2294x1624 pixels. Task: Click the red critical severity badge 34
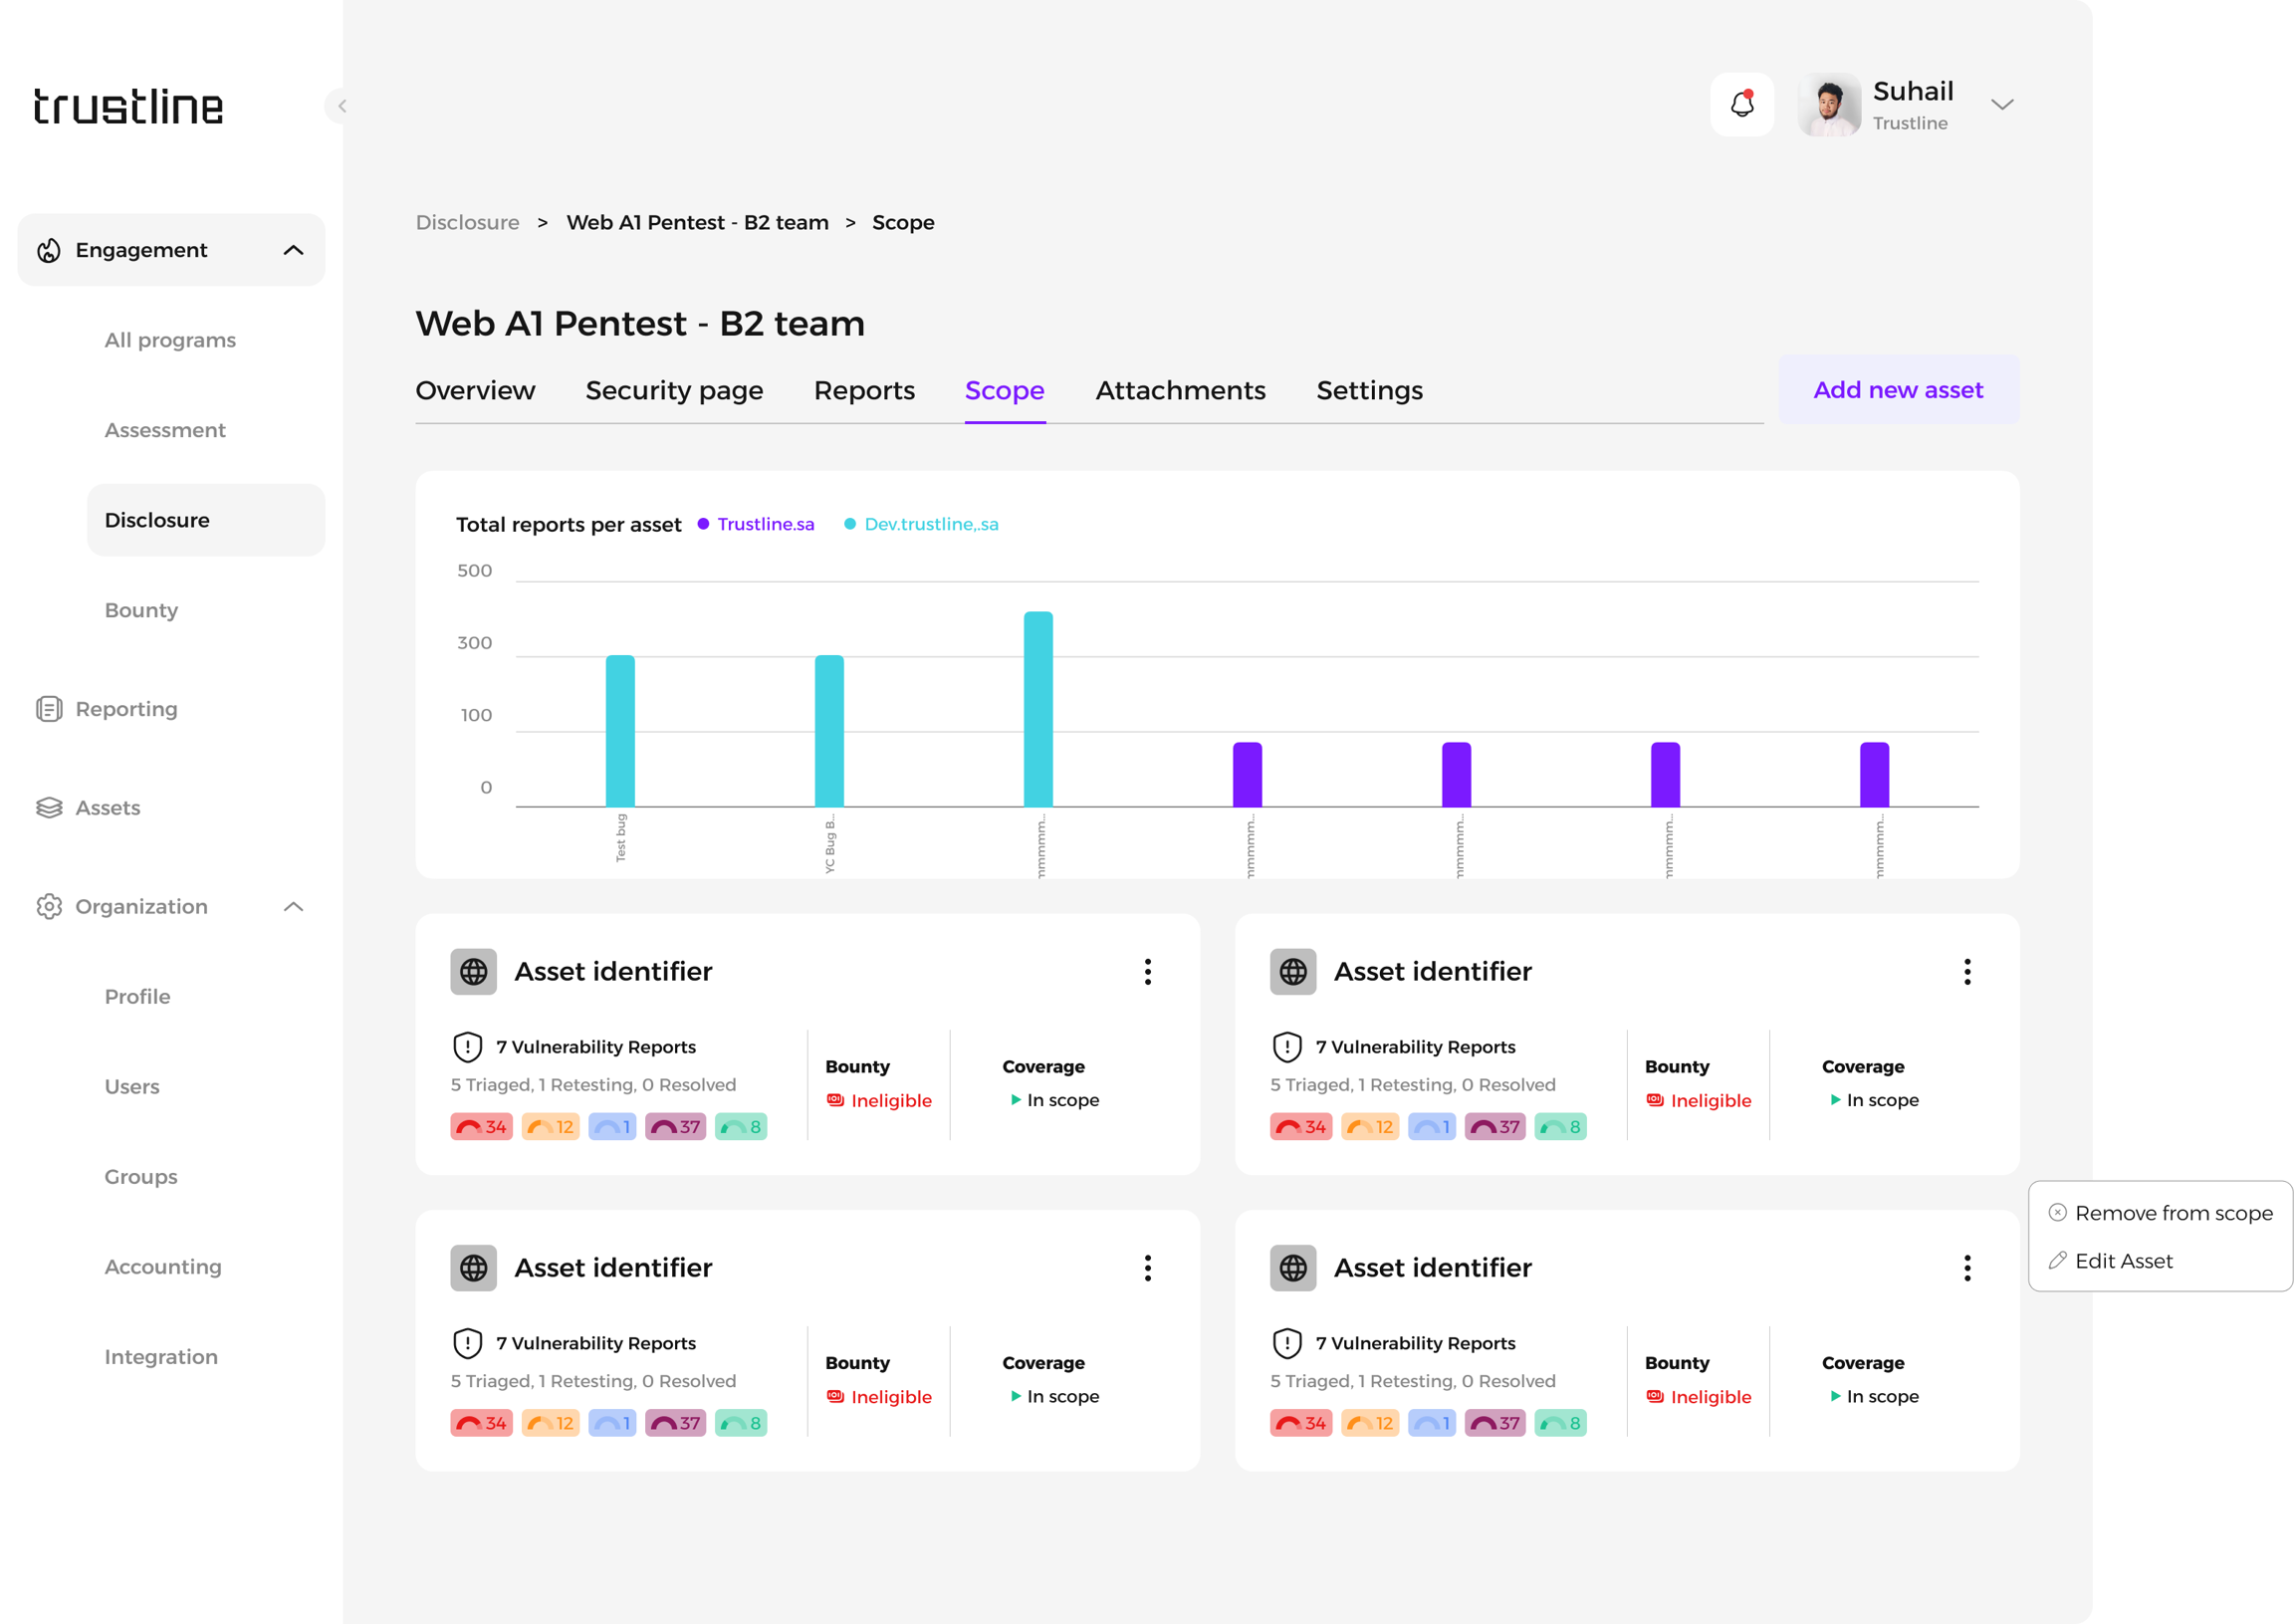[x=481, y=1127]
